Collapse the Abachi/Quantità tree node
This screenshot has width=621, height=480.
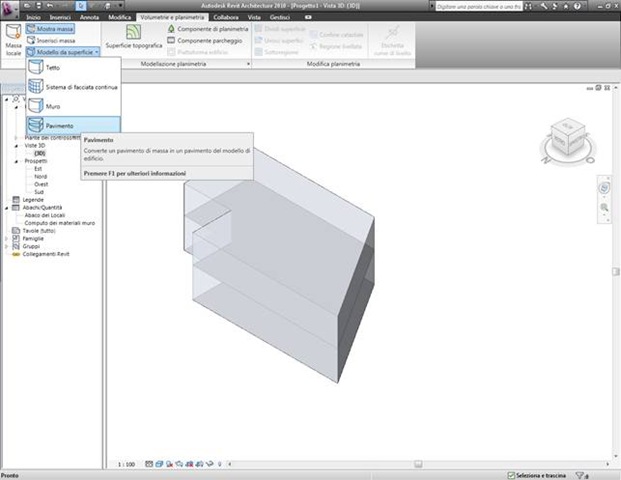click(6, 208)
